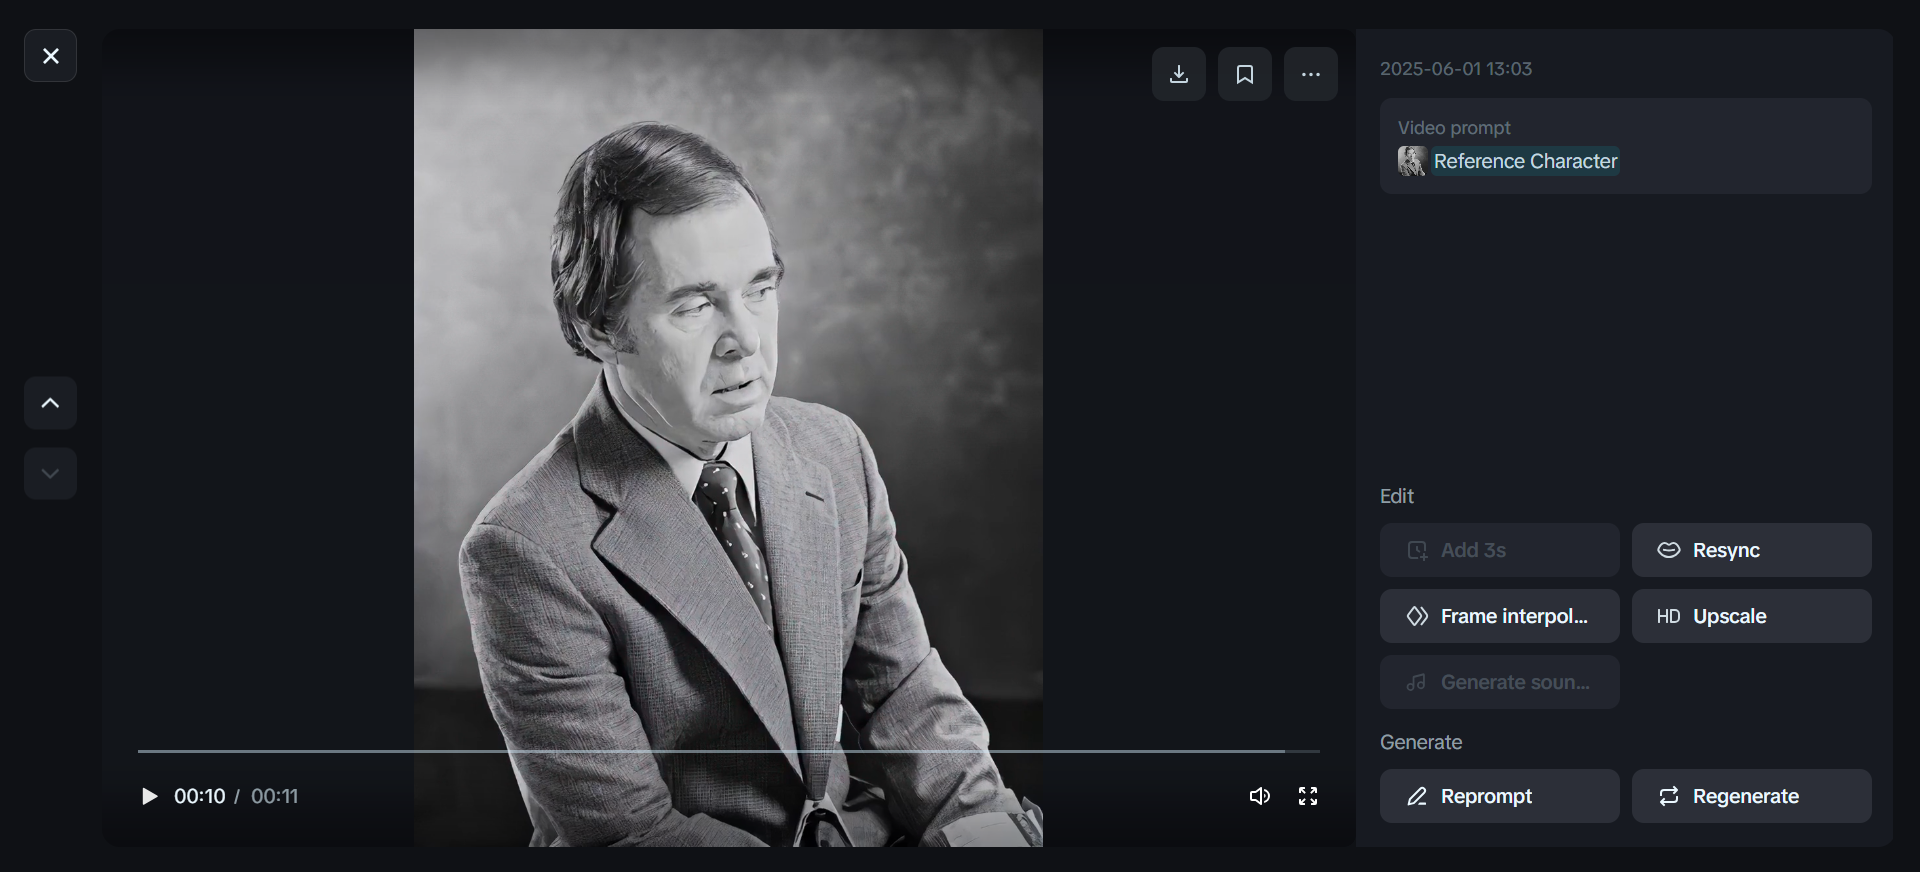
Task: Seek on the video progress bar
Action: pyautogui.click(x=729, y=750)
